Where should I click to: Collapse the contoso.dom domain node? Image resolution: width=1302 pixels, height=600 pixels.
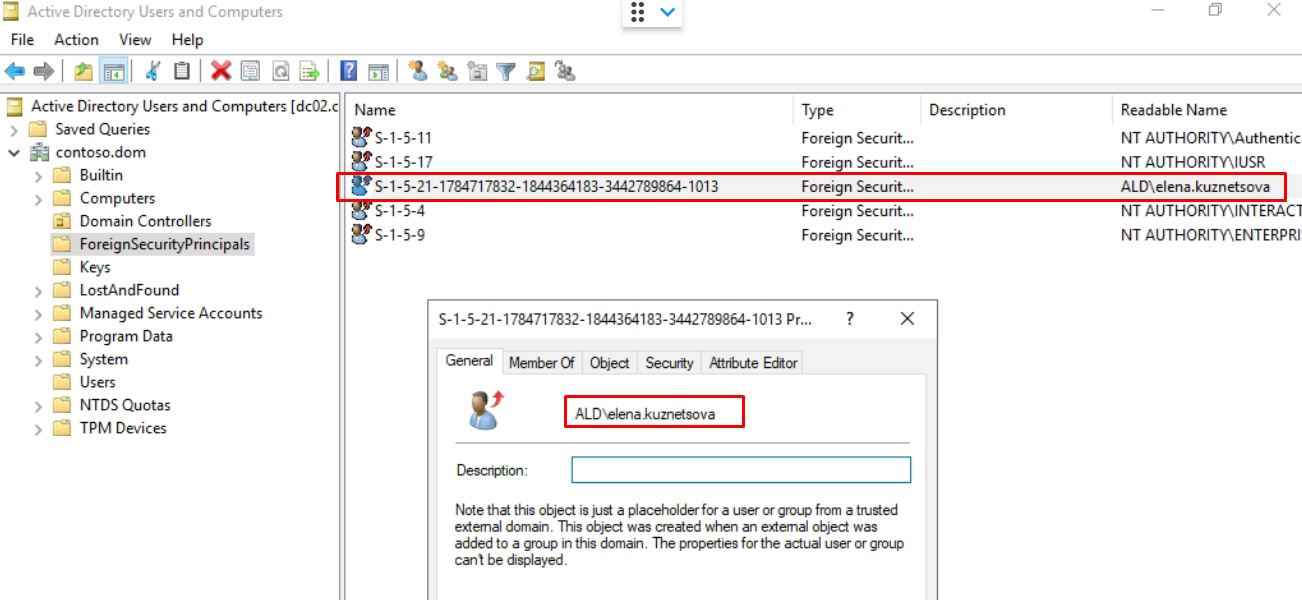pos(14,153)
